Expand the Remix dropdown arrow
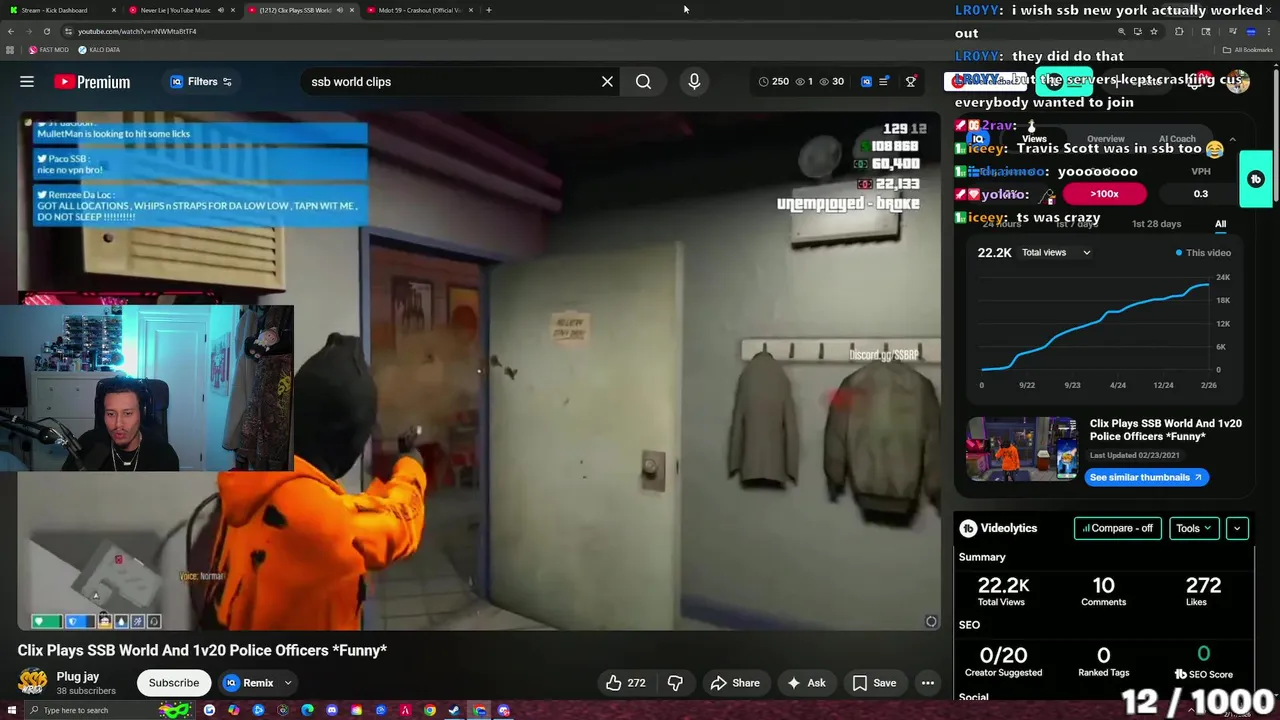This screenshot has height=720, width=1280. click(288, 683)
